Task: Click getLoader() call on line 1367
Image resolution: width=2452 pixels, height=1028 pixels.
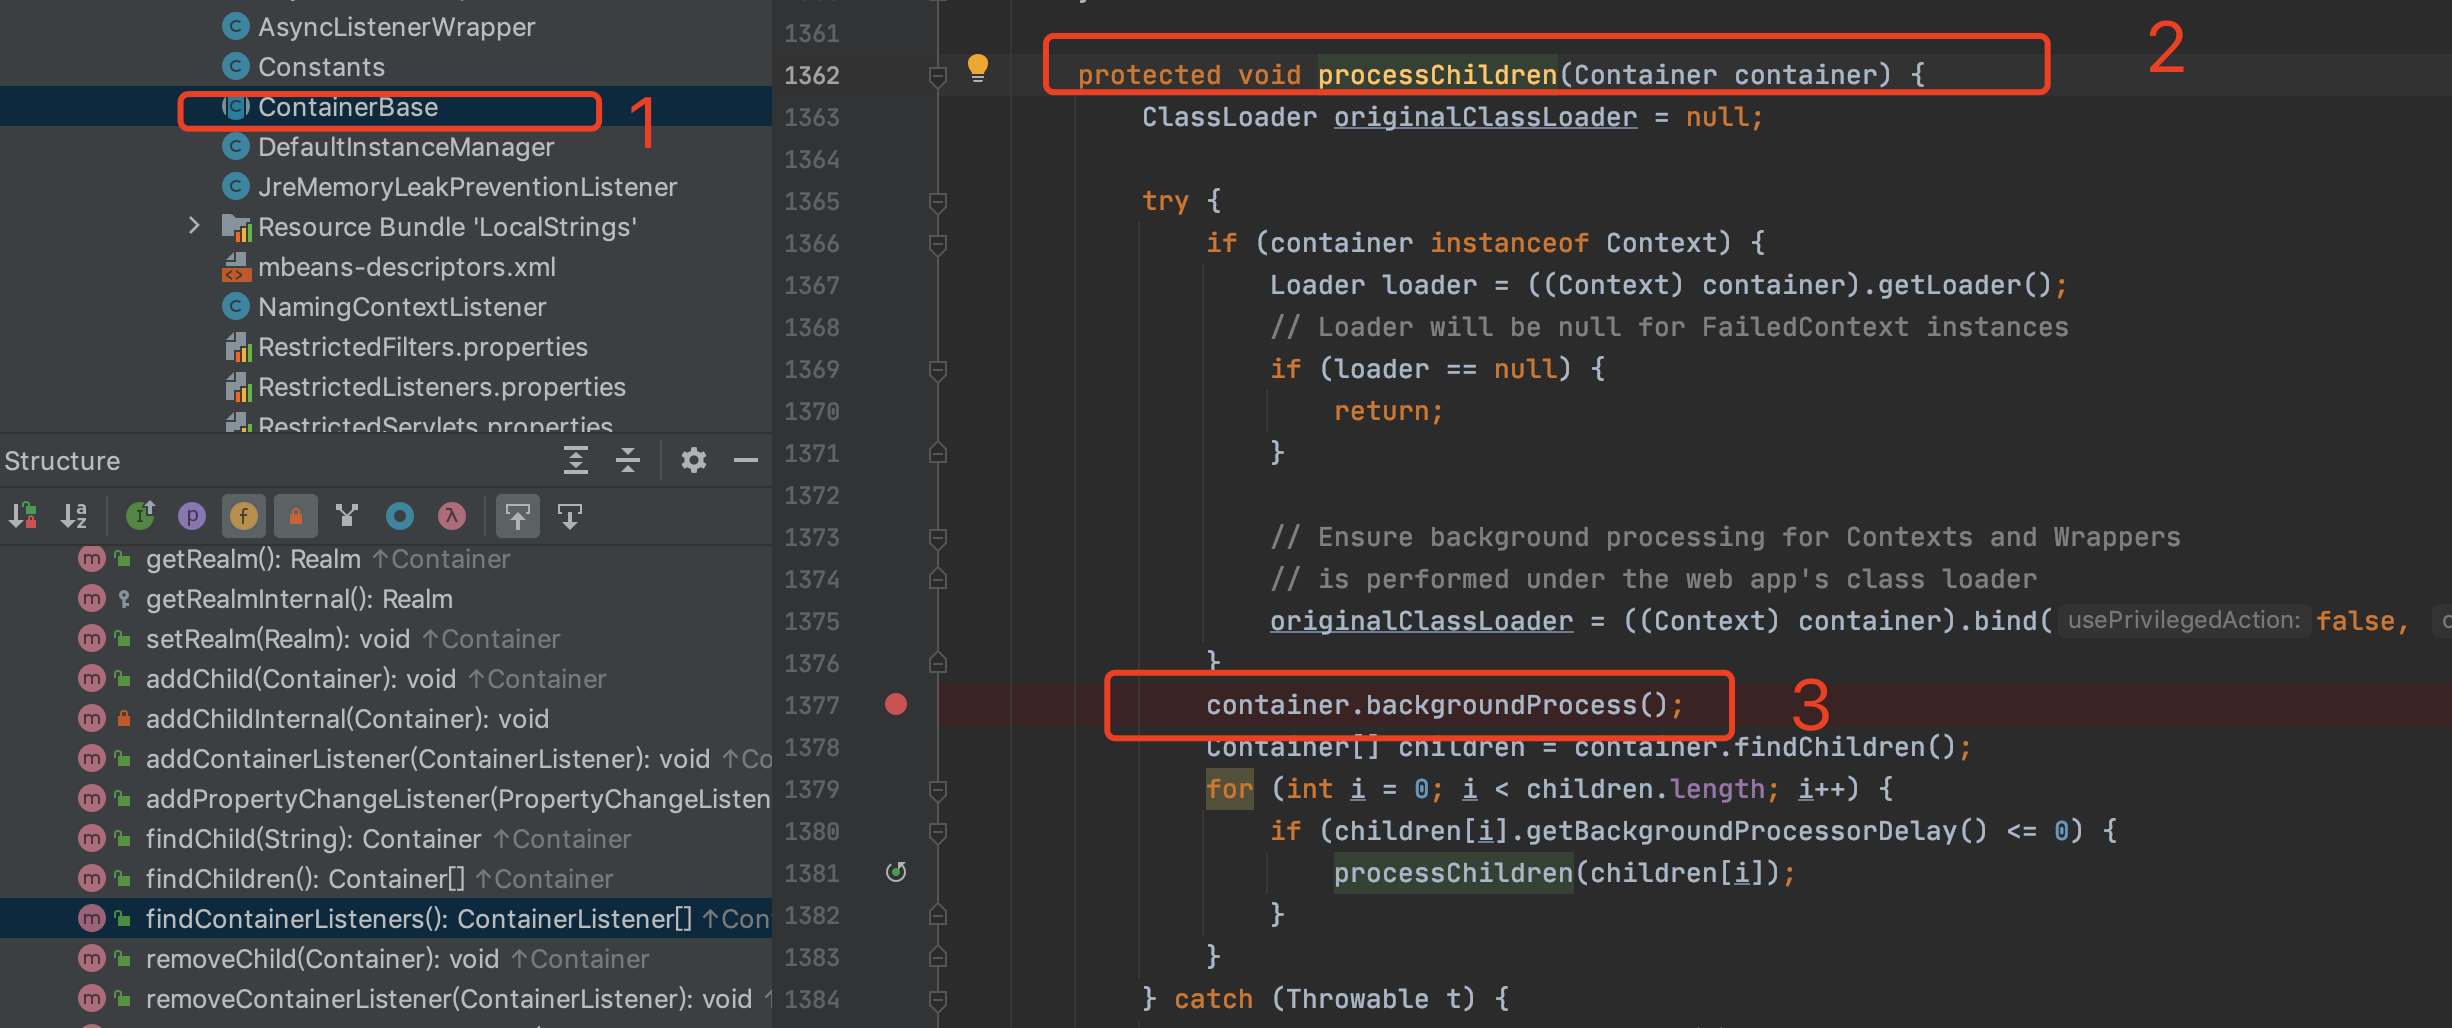Action: (1964, 285)
